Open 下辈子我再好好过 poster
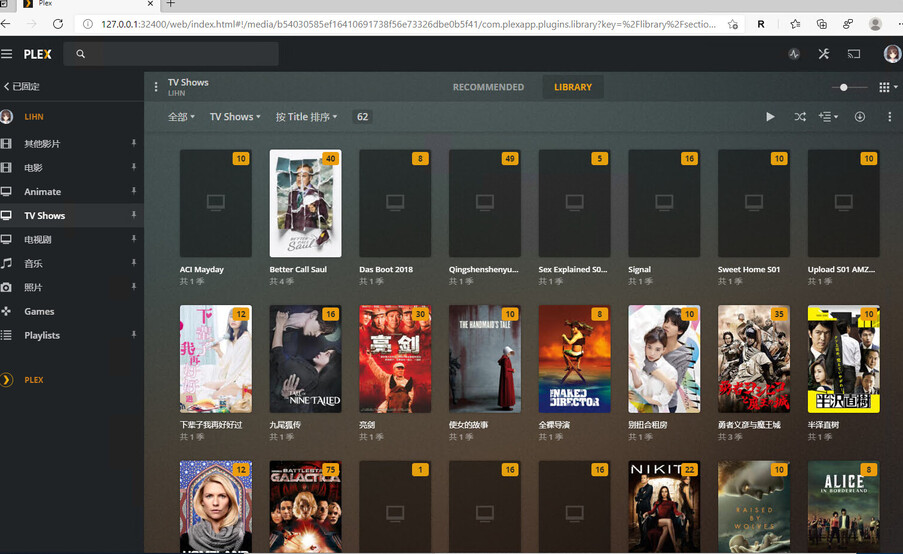 click(215, 359)
